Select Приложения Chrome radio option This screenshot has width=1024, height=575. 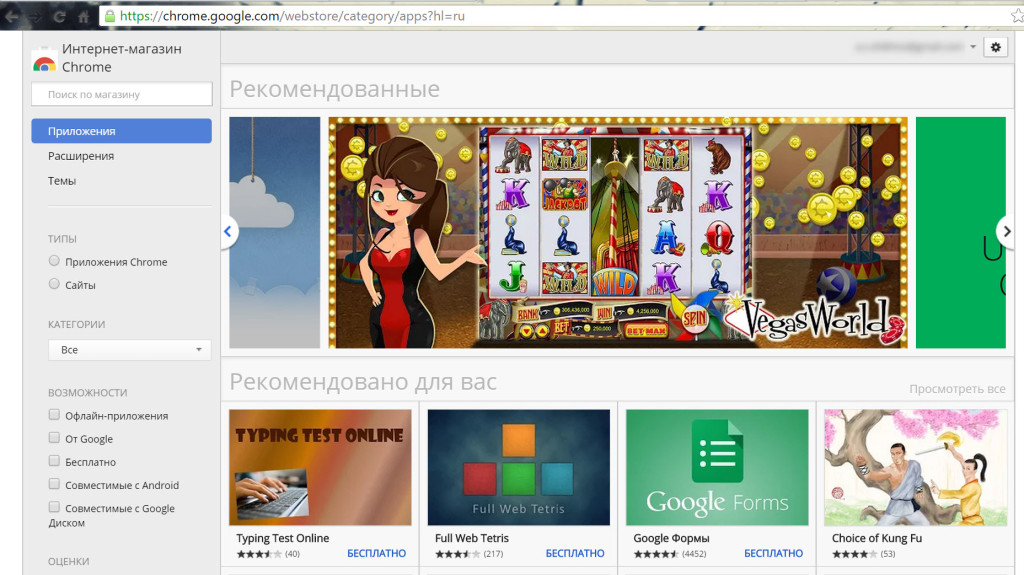54,261
